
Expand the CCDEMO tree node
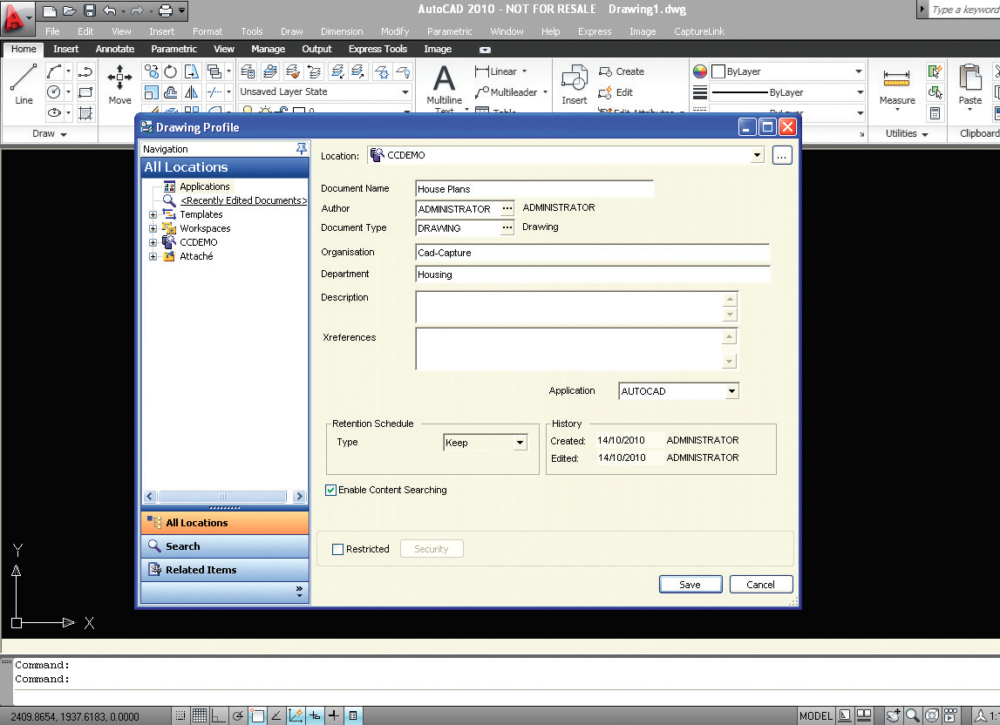(153, 242)
